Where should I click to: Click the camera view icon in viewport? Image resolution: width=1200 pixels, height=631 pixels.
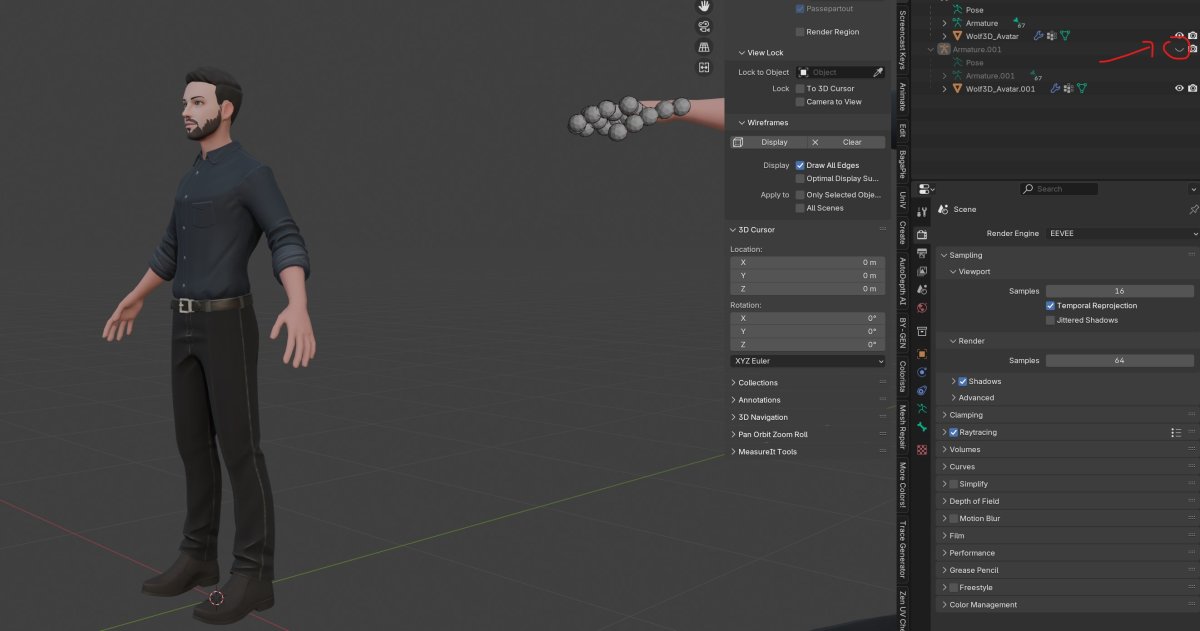coord(705,26)
